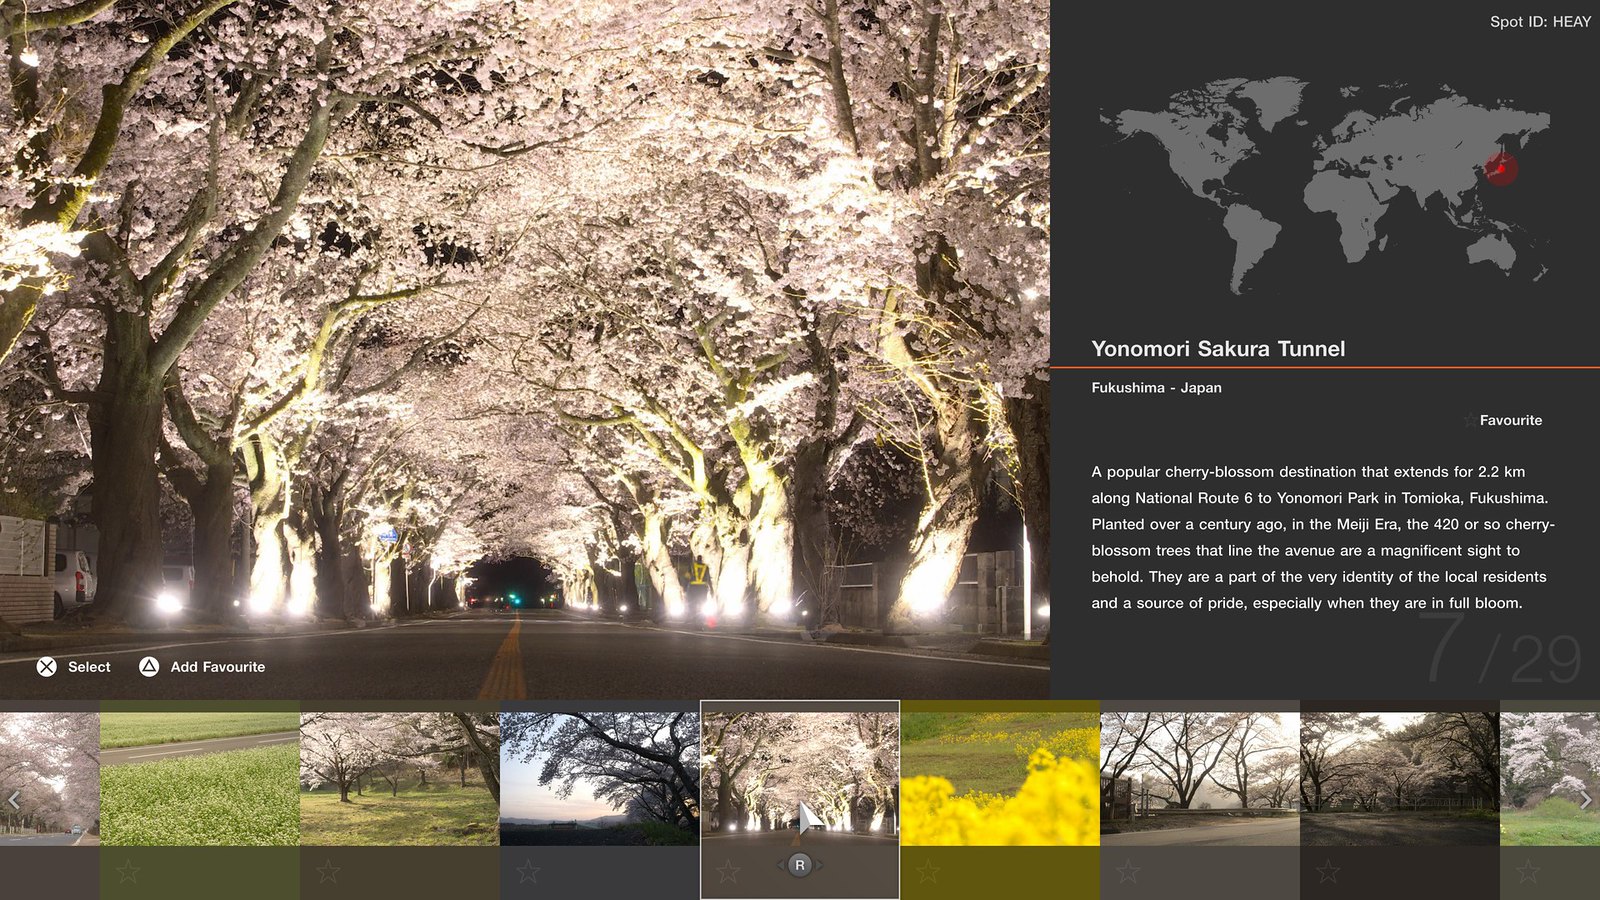Click the Yonomori Sakura Tunnel title
Image resolution: width=1600 pixels, height=900 pixels.
coord(1218,349)
